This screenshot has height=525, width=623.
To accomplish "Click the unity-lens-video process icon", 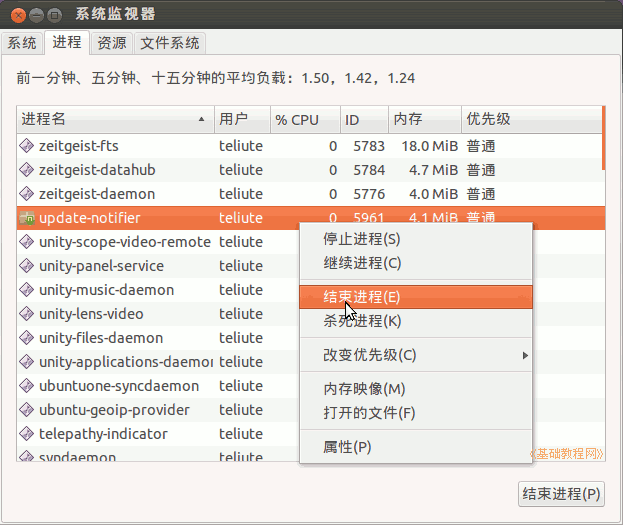I will click(27, 314).
